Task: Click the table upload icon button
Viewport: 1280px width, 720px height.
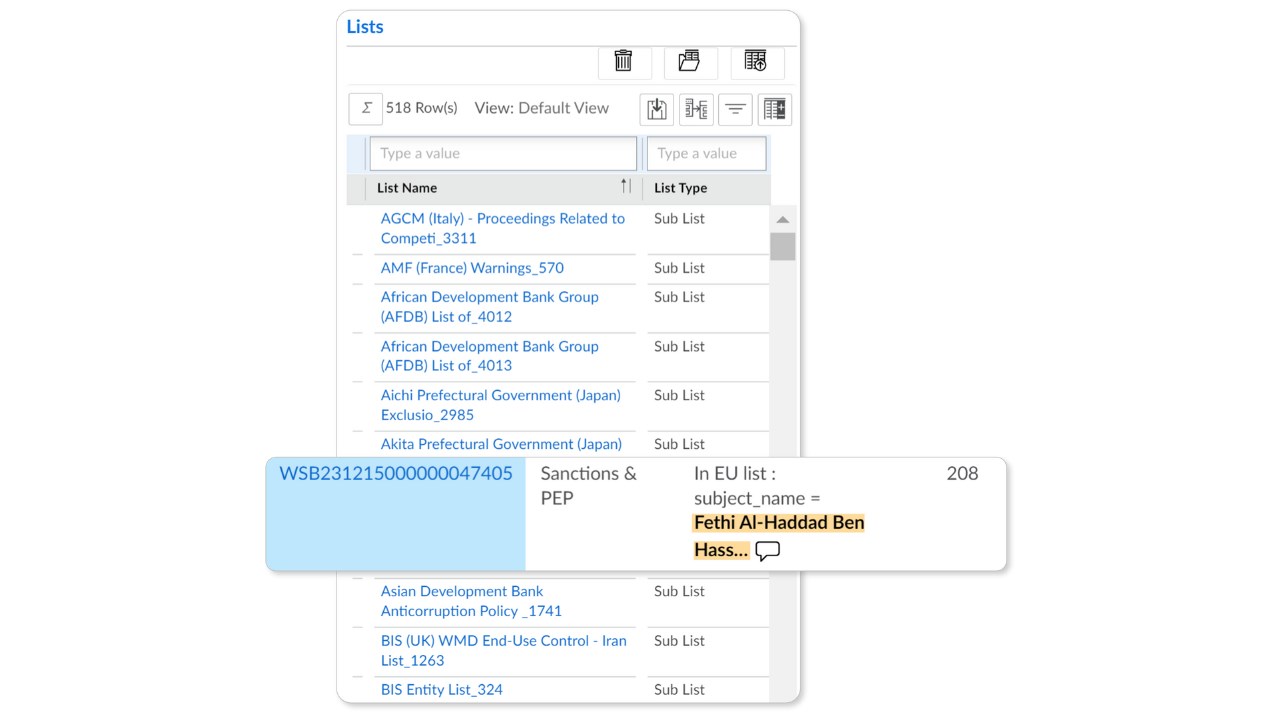Action: (757, 61)
